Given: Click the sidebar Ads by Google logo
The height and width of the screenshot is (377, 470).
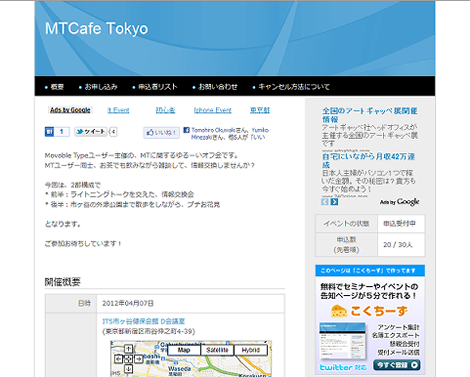Looking at the screenshot, I should point(399,202).
